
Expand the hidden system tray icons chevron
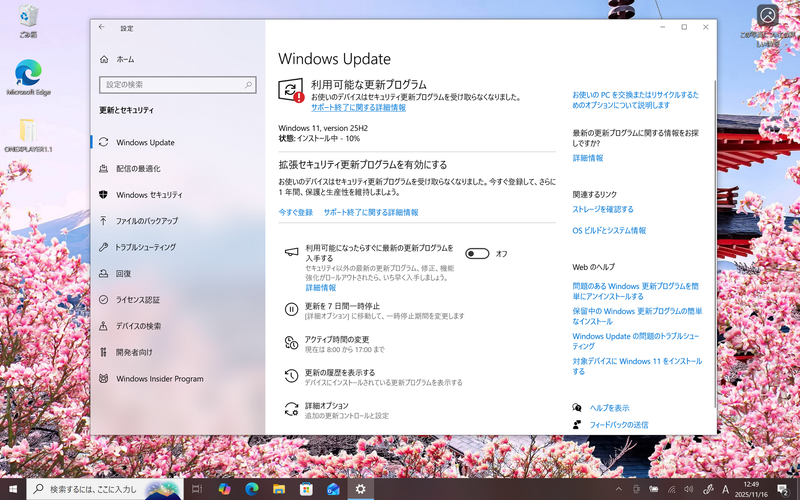619,489
